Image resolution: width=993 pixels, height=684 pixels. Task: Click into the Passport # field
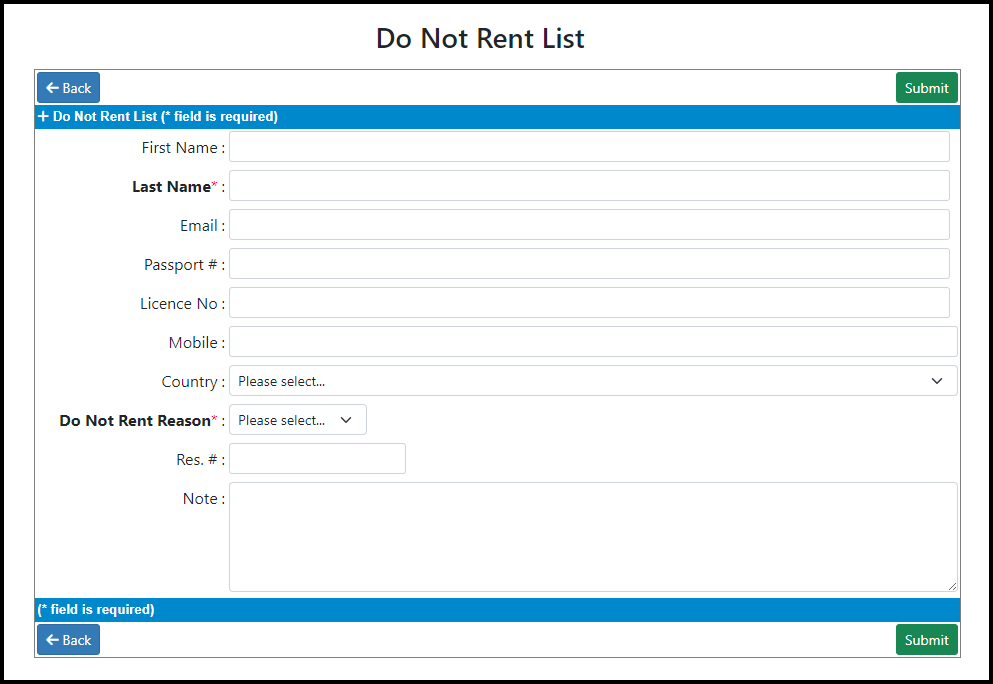click(589, 263)
